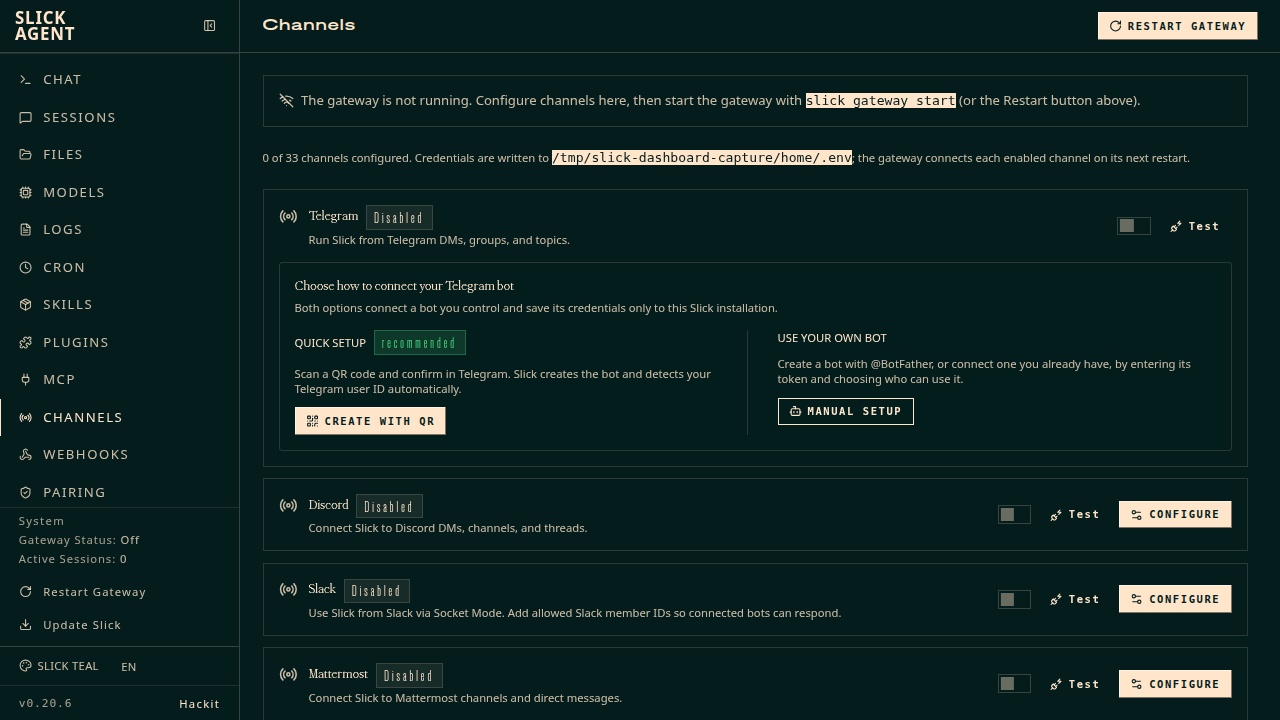Click the Slack channel broadcast icon
Viewport: 1280px width, 720px height.
click(288, 591)
